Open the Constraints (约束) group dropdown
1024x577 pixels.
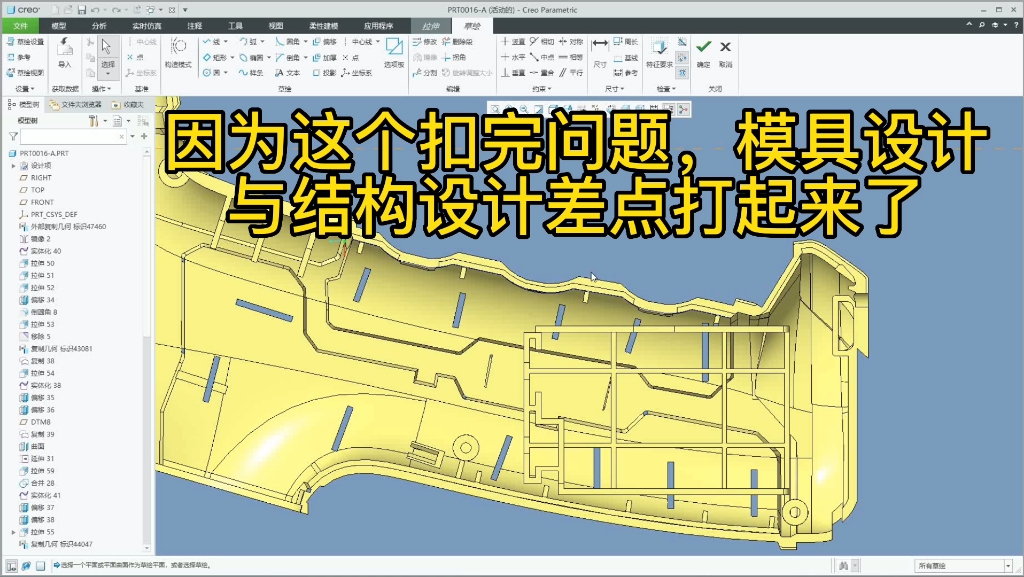click(x=543, y=90)
